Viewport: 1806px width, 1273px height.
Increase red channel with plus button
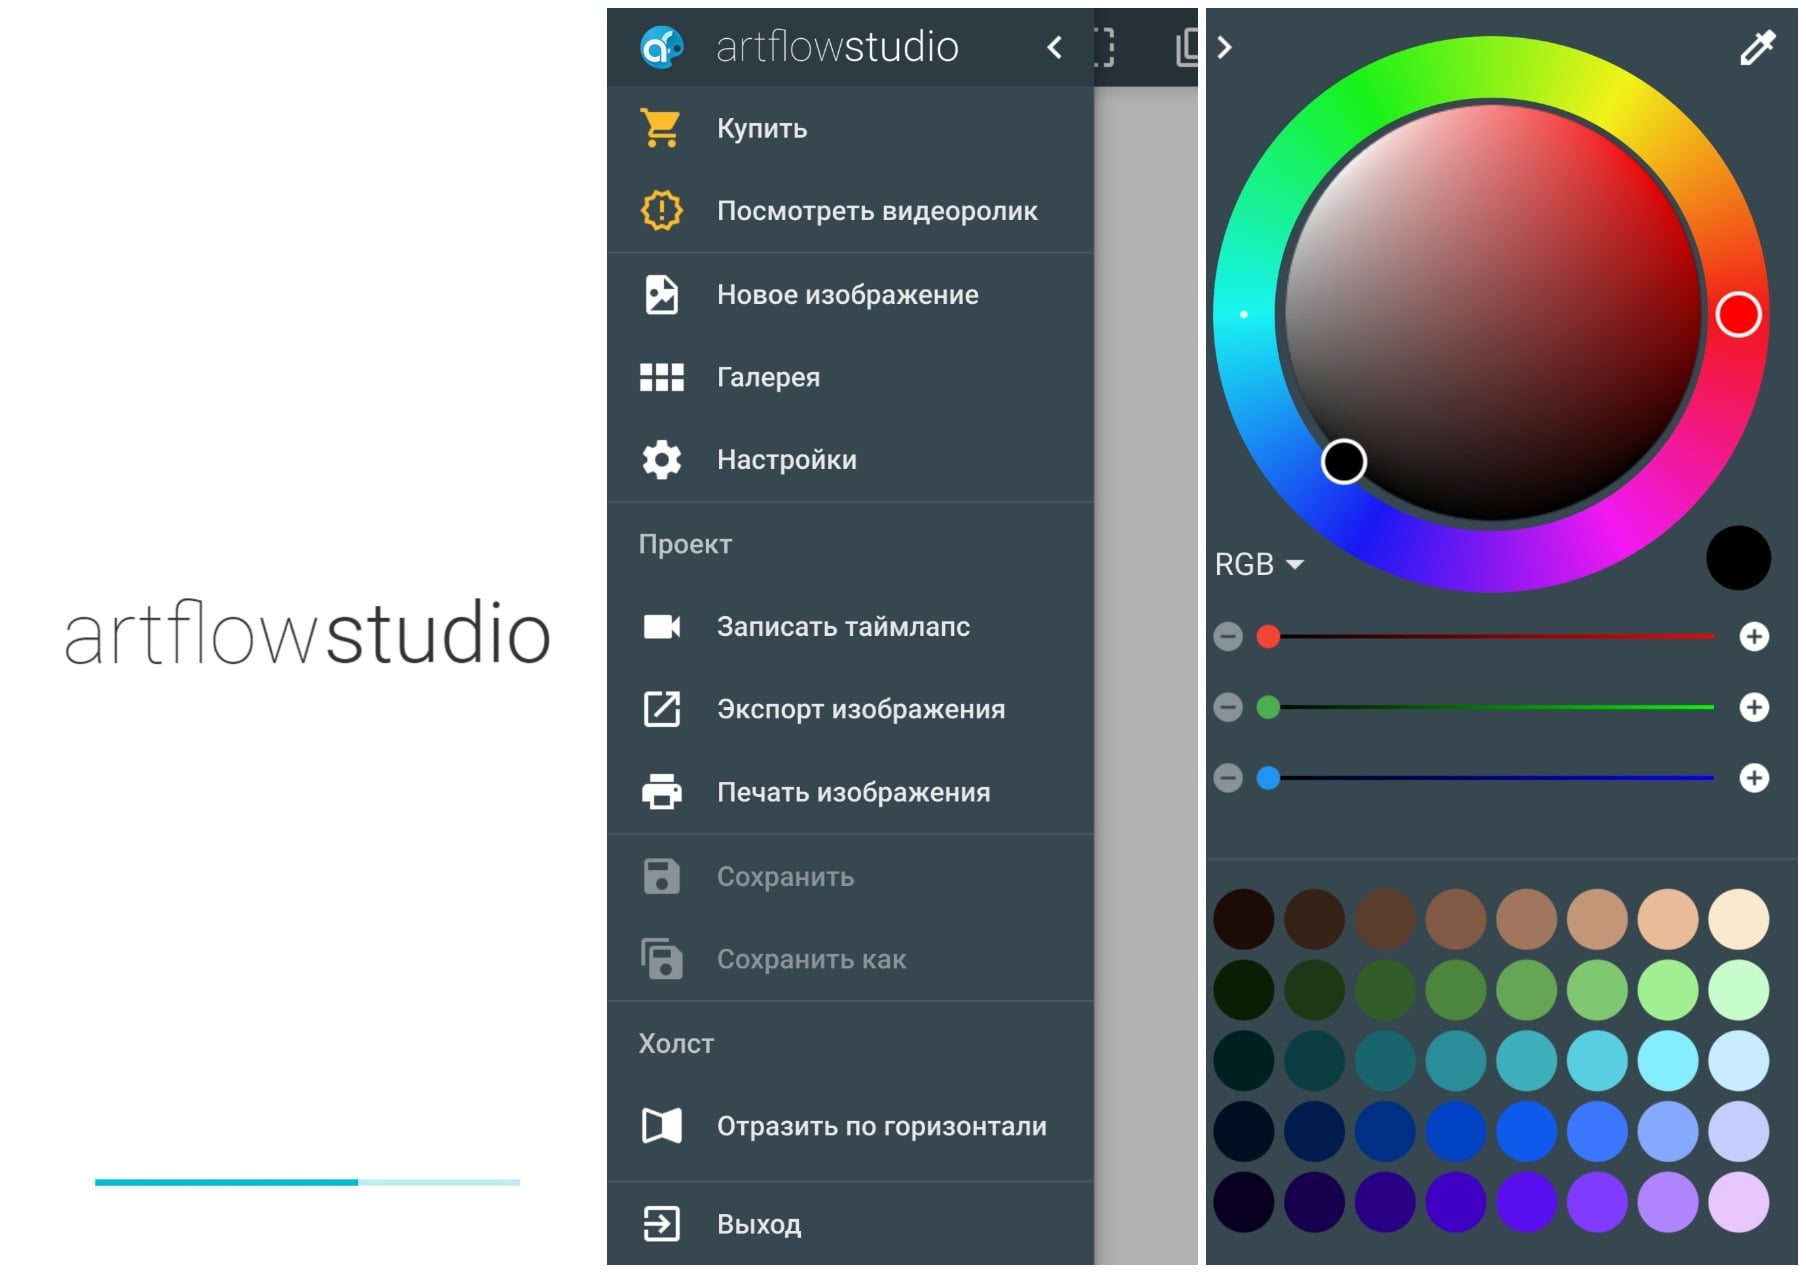[1754, 637]
